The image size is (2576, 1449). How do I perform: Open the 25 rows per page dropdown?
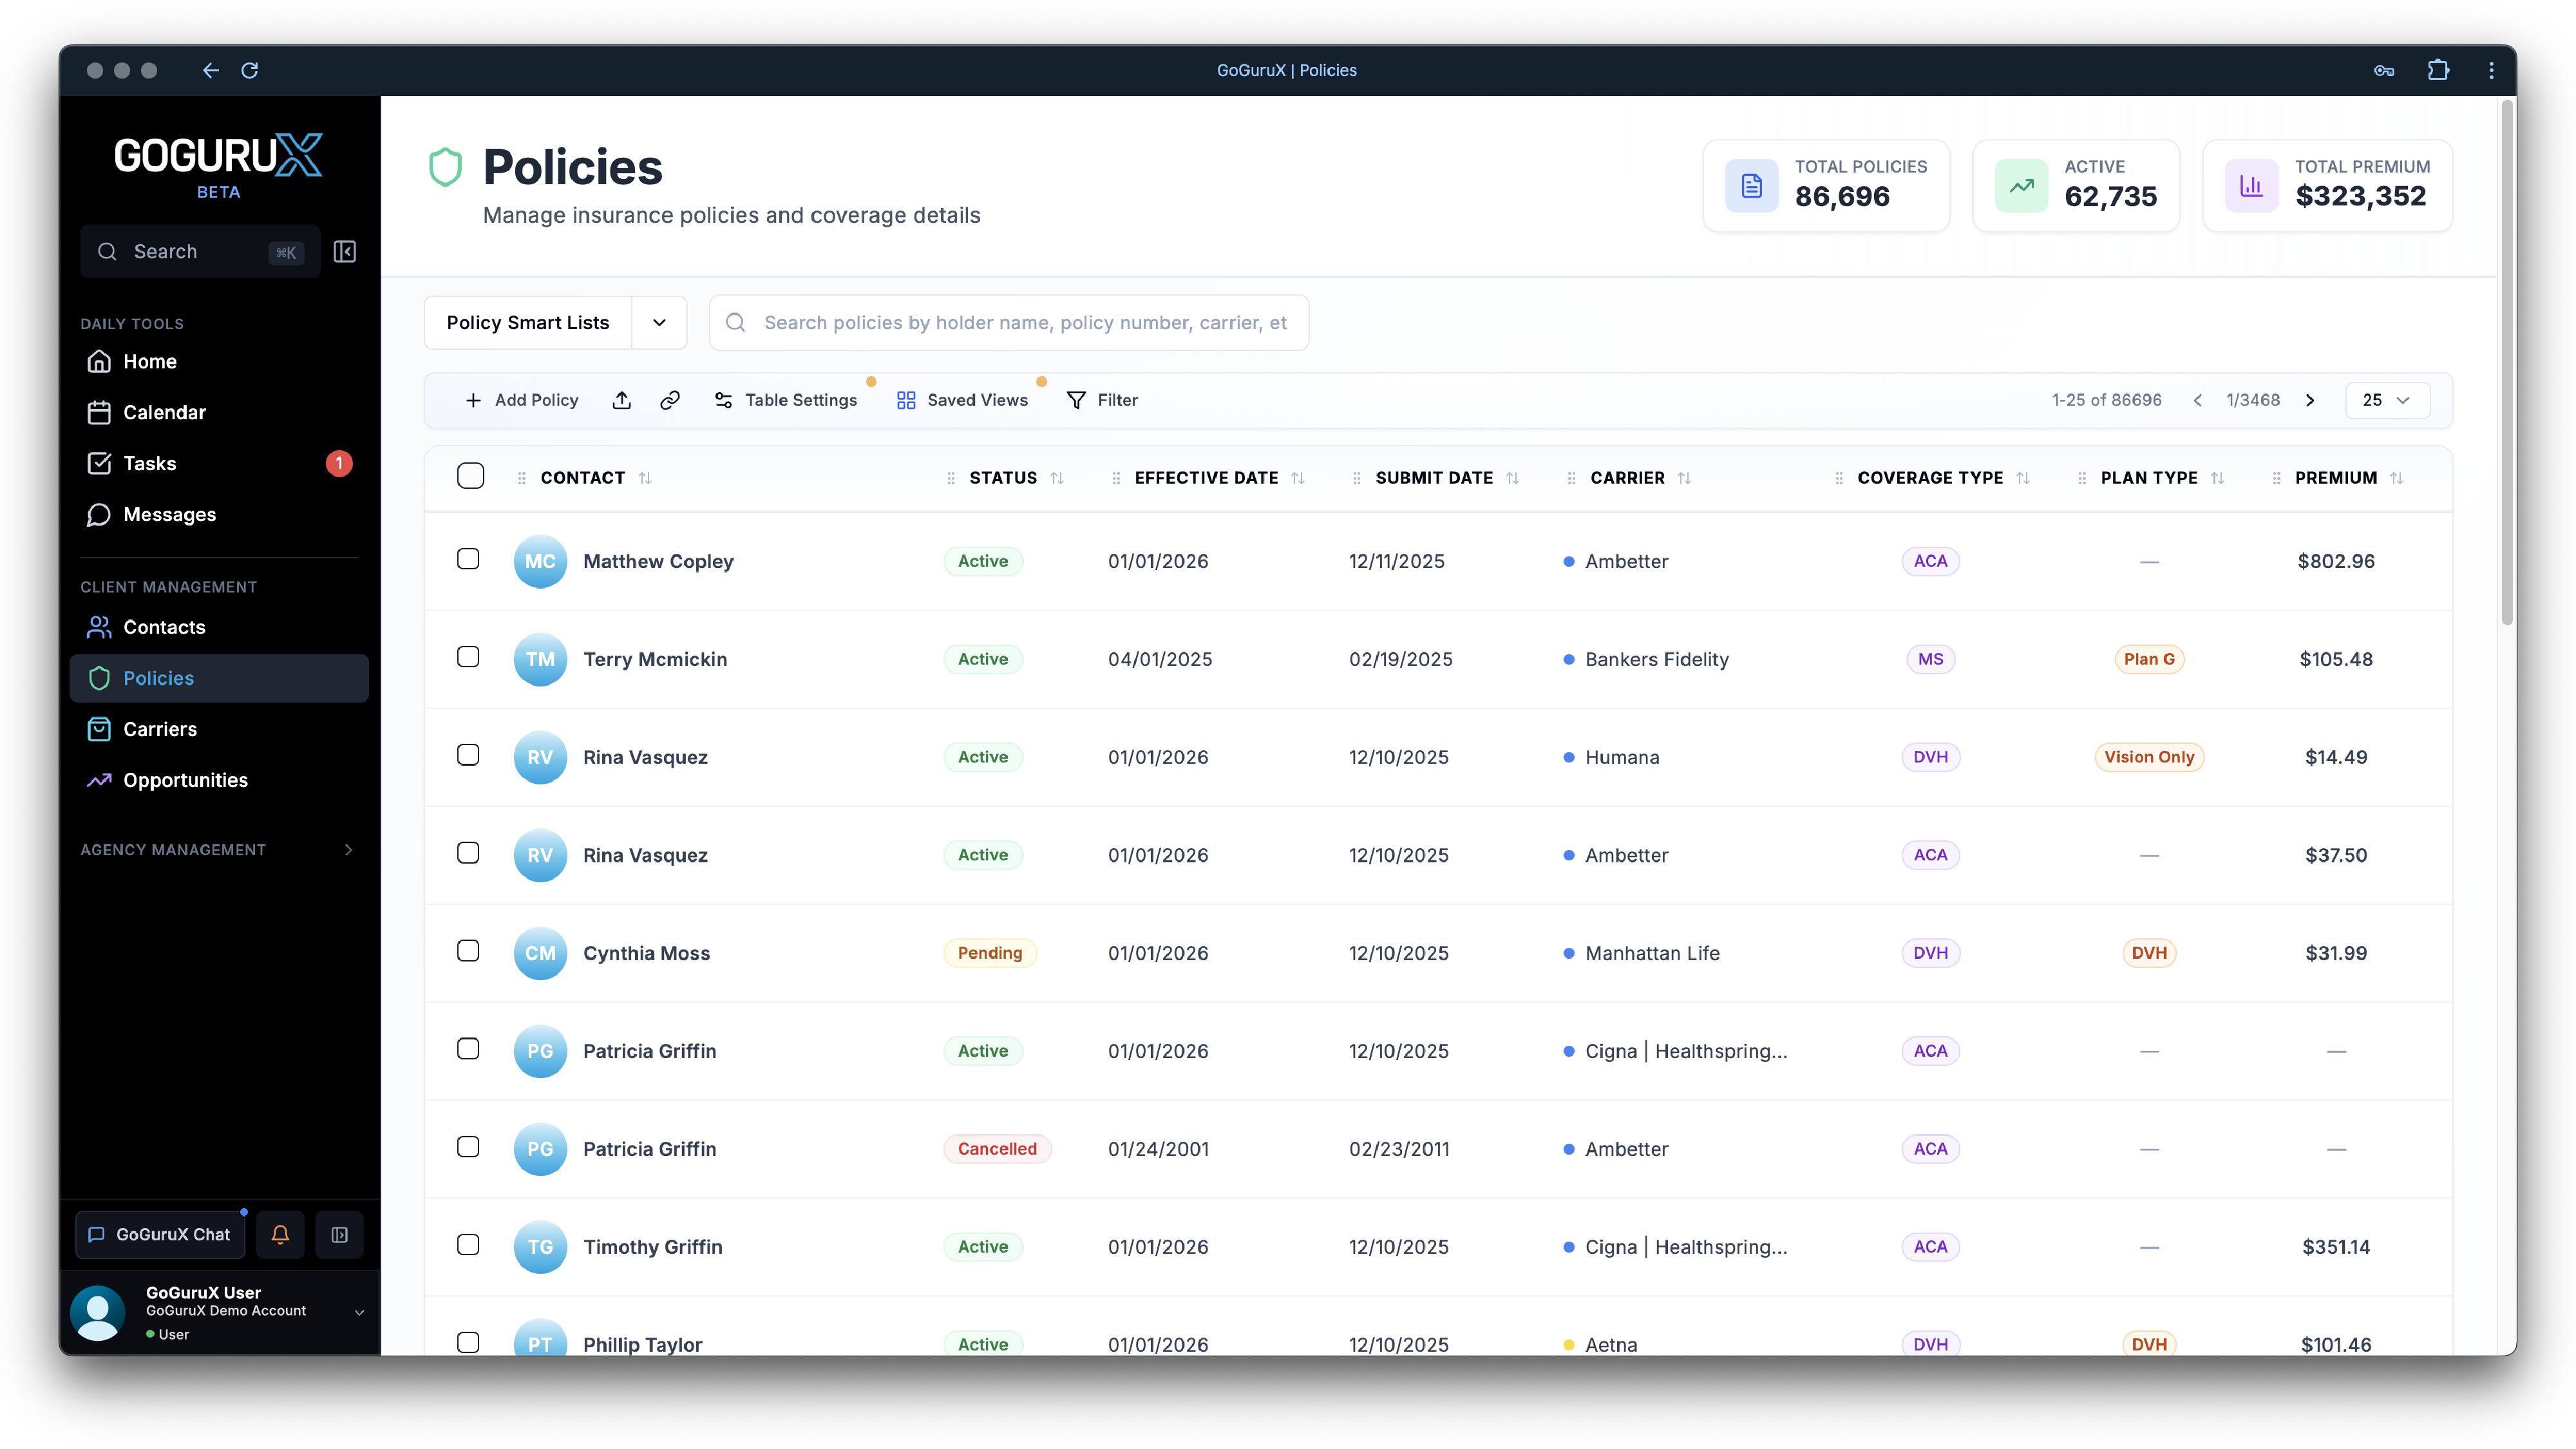2387,400
